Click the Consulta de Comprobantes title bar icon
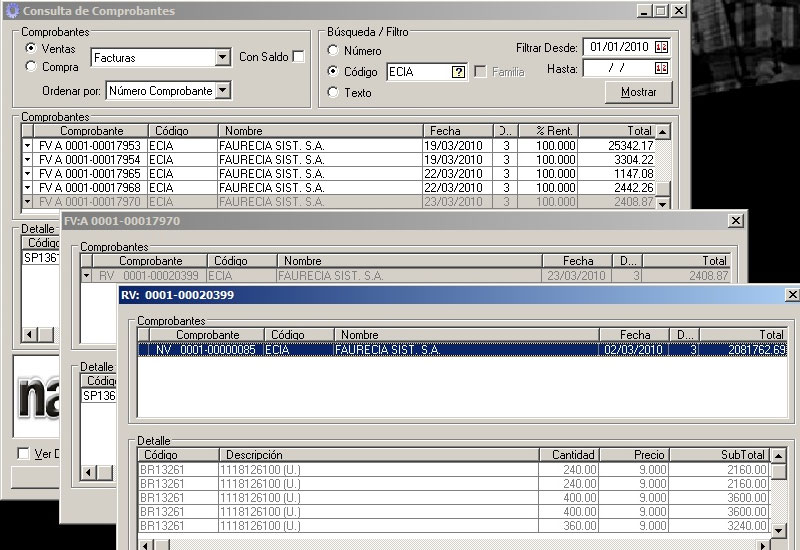Viewport: 800px width, 550px height. [x=12, y=11]
